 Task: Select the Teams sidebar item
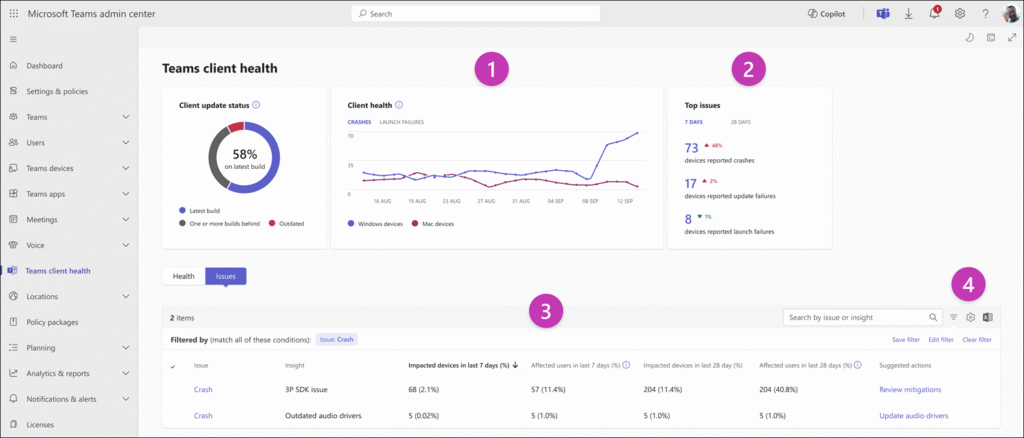click(x=37, y=117)
